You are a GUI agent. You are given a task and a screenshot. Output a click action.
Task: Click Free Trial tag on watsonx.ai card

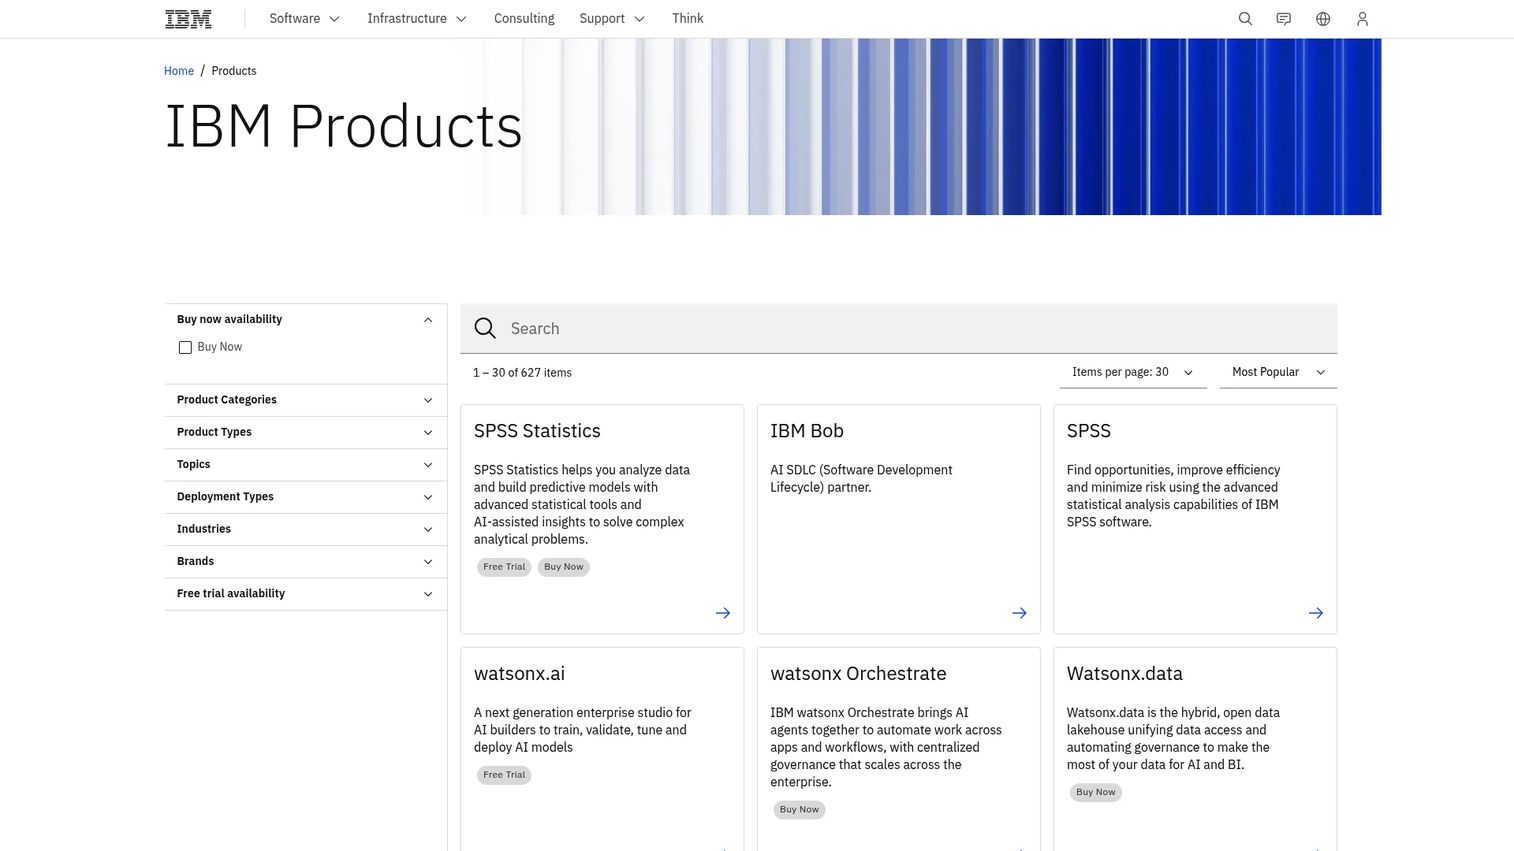tap(504, 775)
